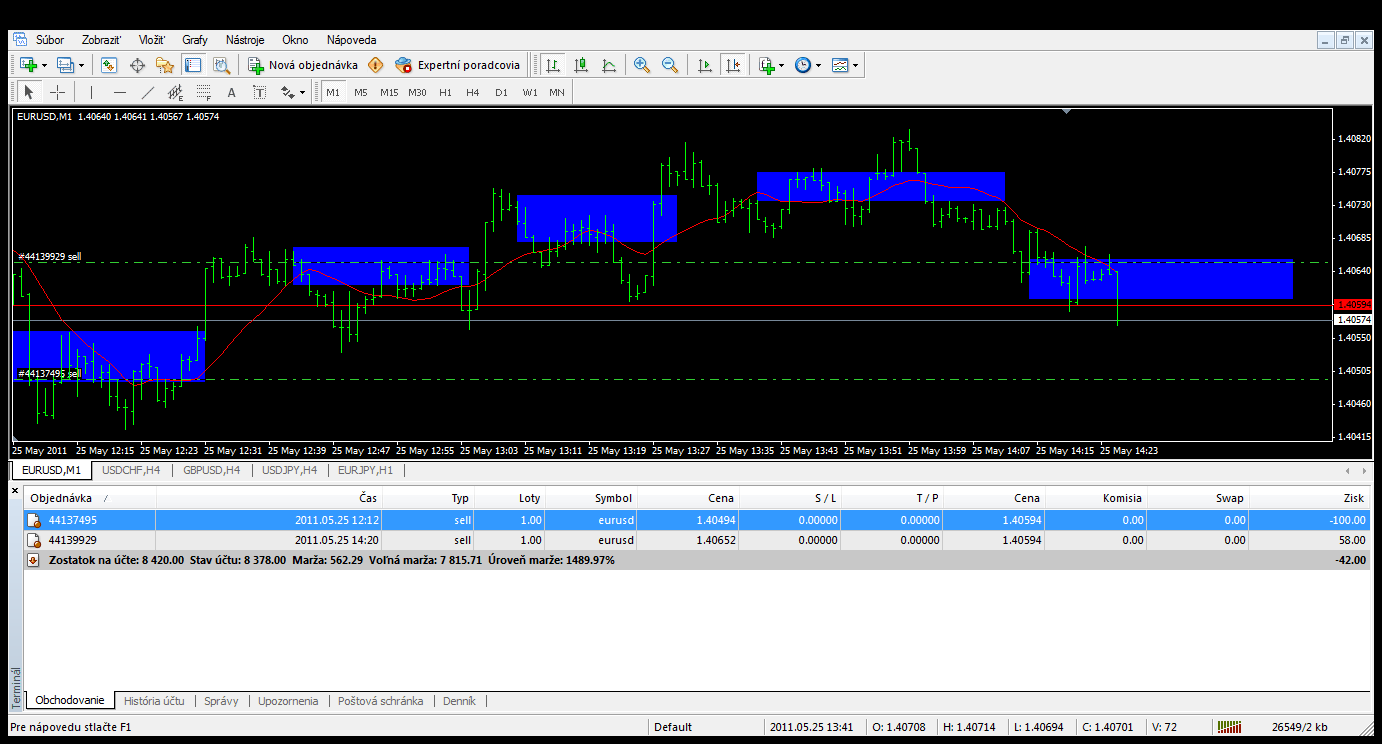1382x744 pixels.
Task: Expand the templates dropdown arrow
Action: pyautogui.click(x=855, y=65)
